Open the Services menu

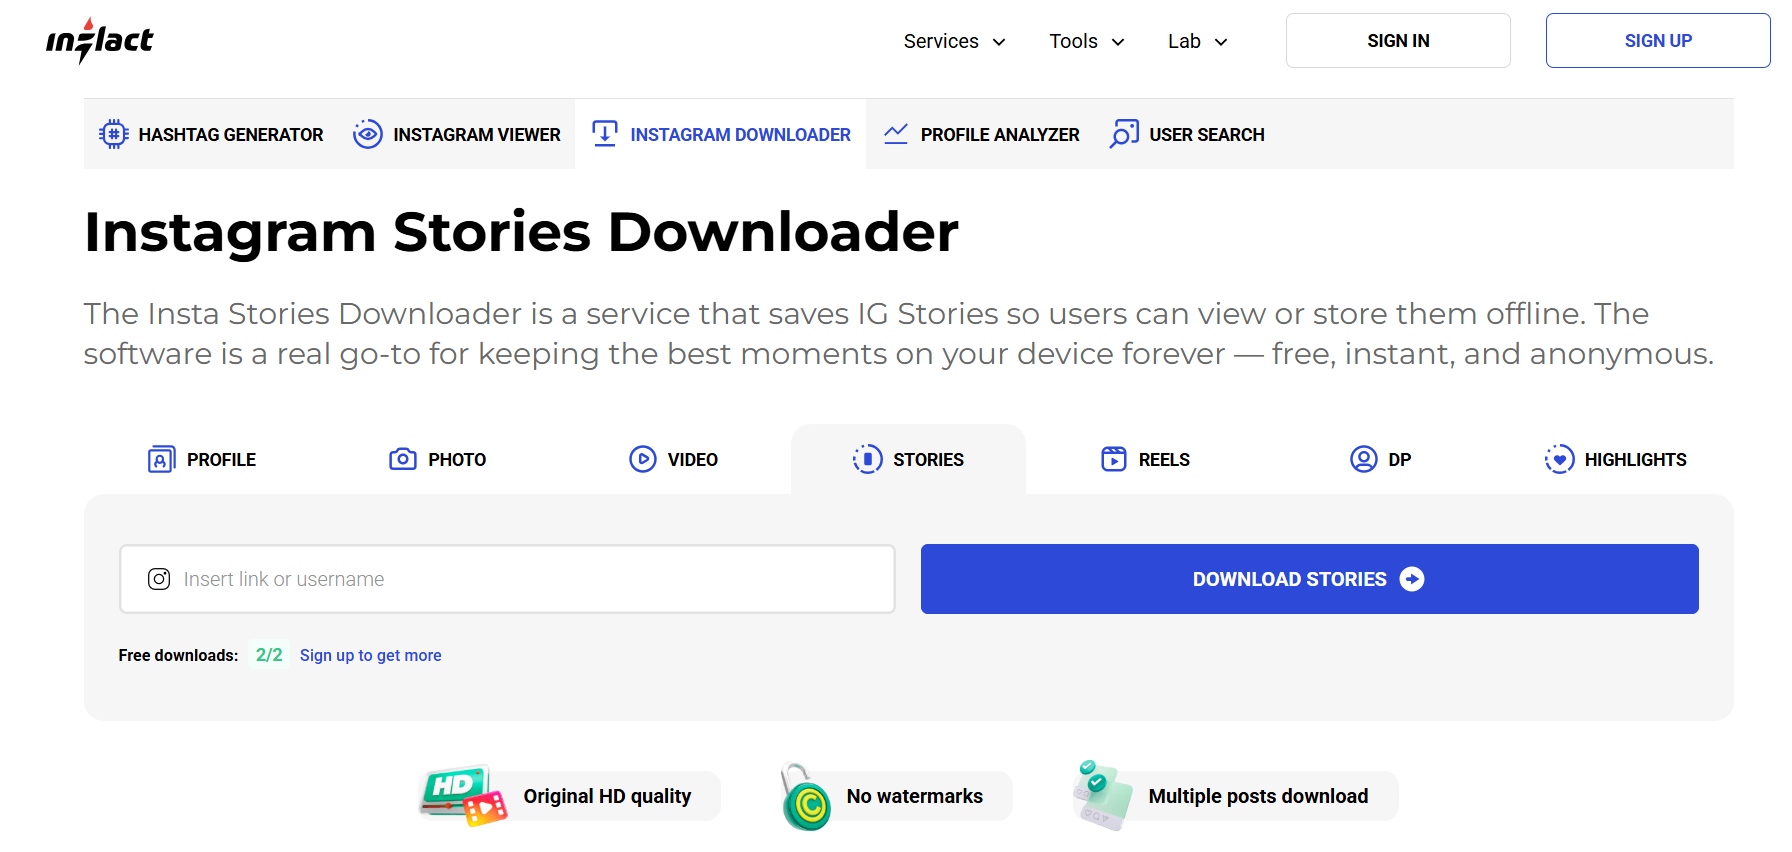click(x=954, y=41)
